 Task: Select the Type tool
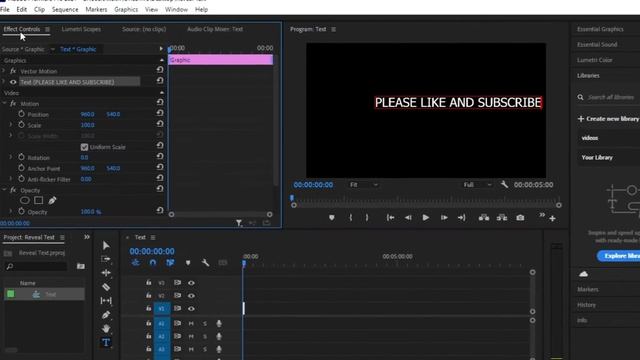click(x=106, y=342)
